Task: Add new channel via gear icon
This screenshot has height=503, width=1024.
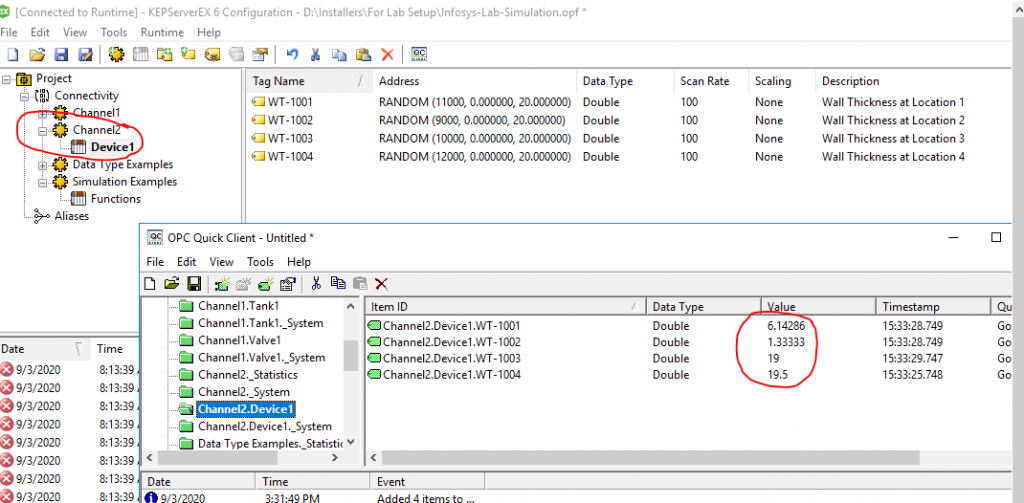Action: (116, 55)
